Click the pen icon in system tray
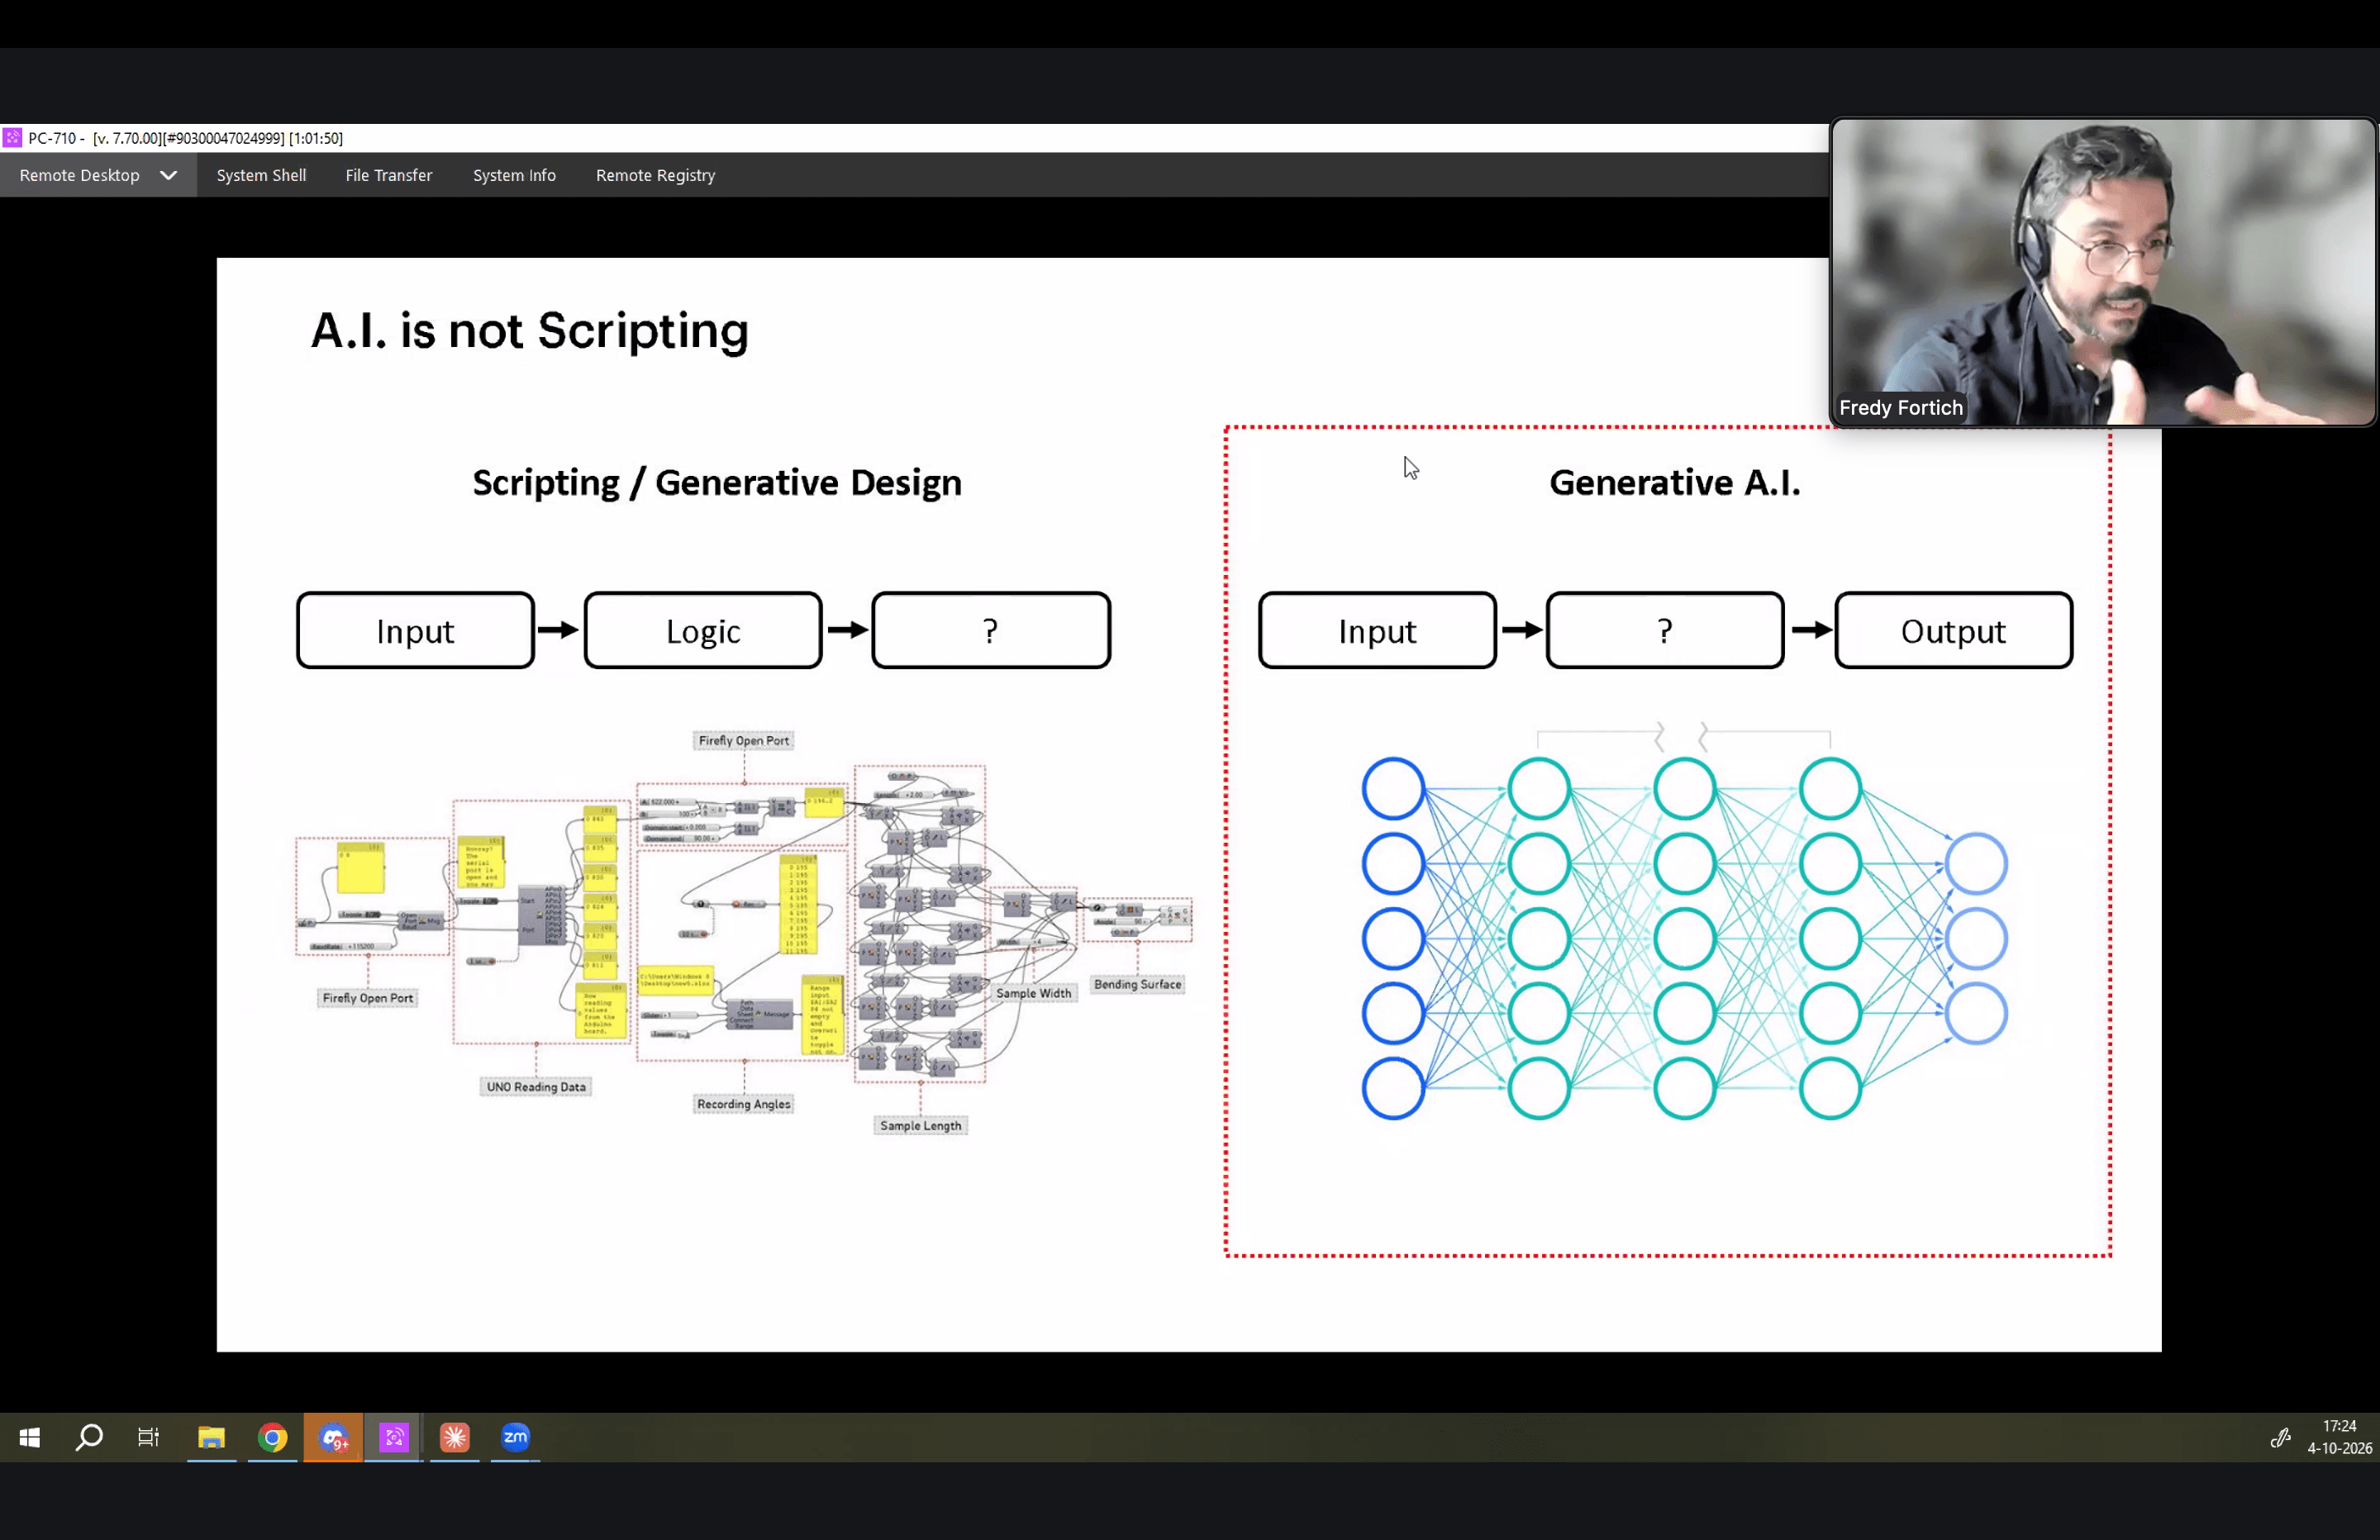The width and height of the screenshot is (2380, 1540). (2279, 1438)
